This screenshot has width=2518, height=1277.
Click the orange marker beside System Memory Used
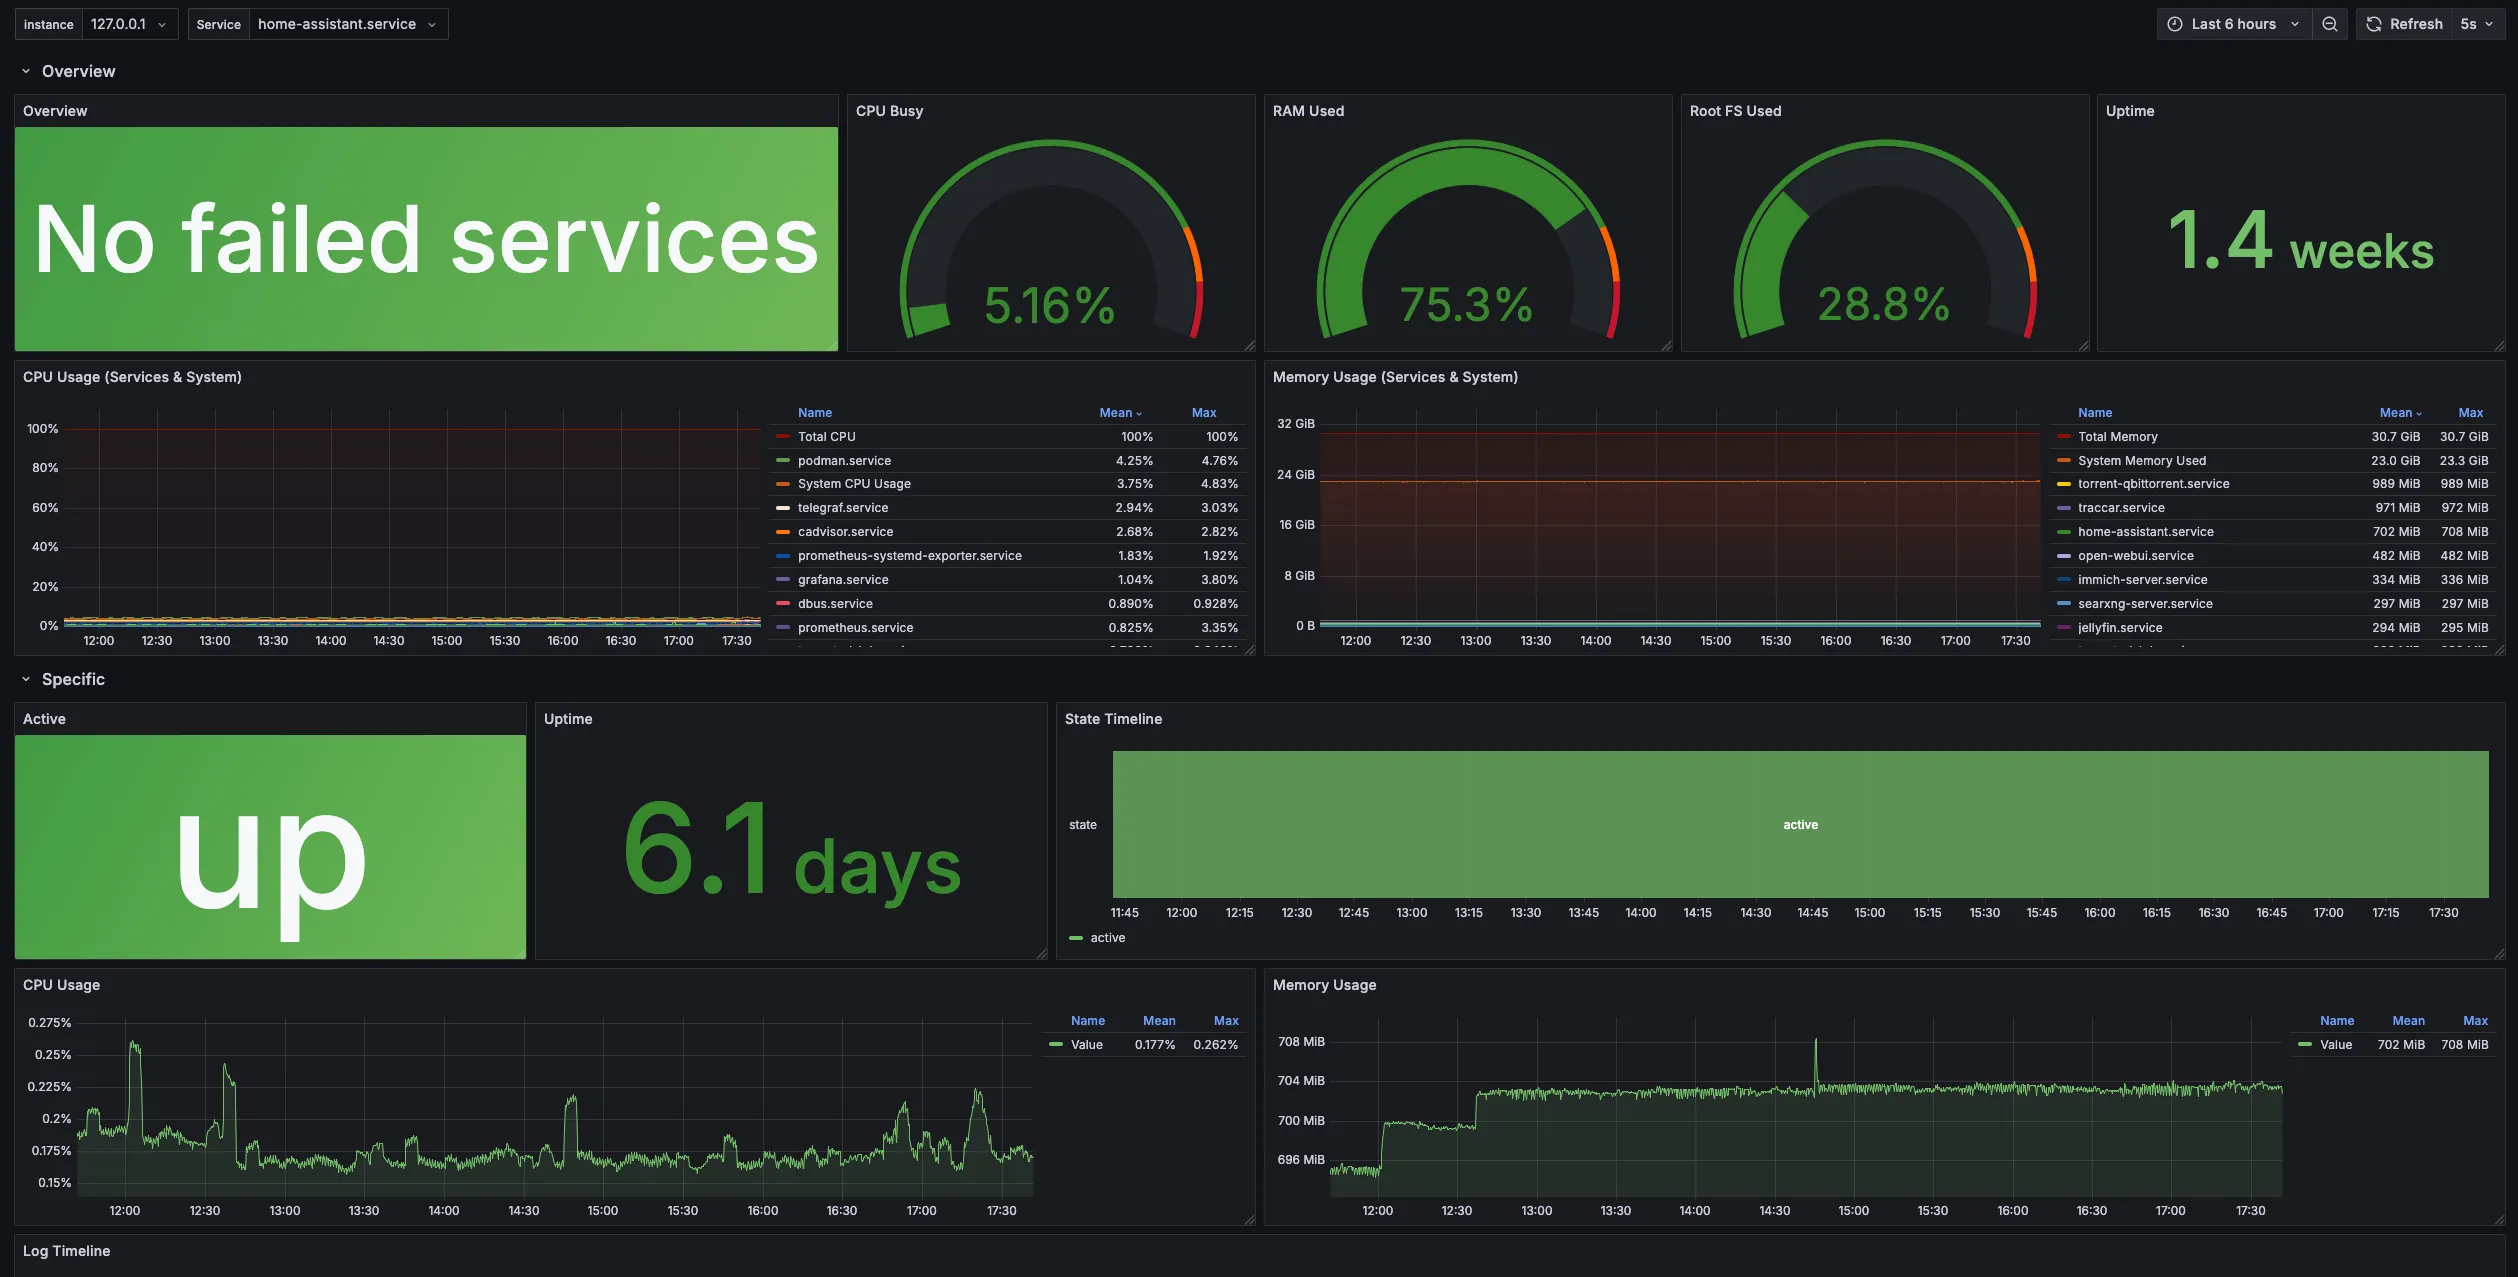(x=2062, y=460)
